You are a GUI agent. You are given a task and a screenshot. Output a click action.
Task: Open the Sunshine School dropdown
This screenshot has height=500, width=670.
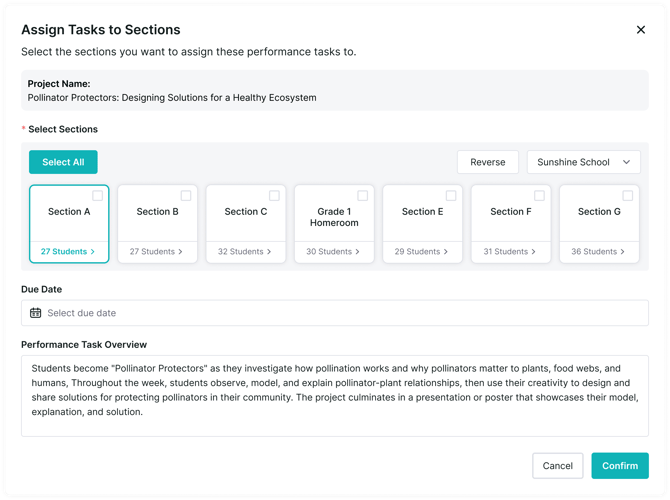pyautogui.click(x=584, y=162)
